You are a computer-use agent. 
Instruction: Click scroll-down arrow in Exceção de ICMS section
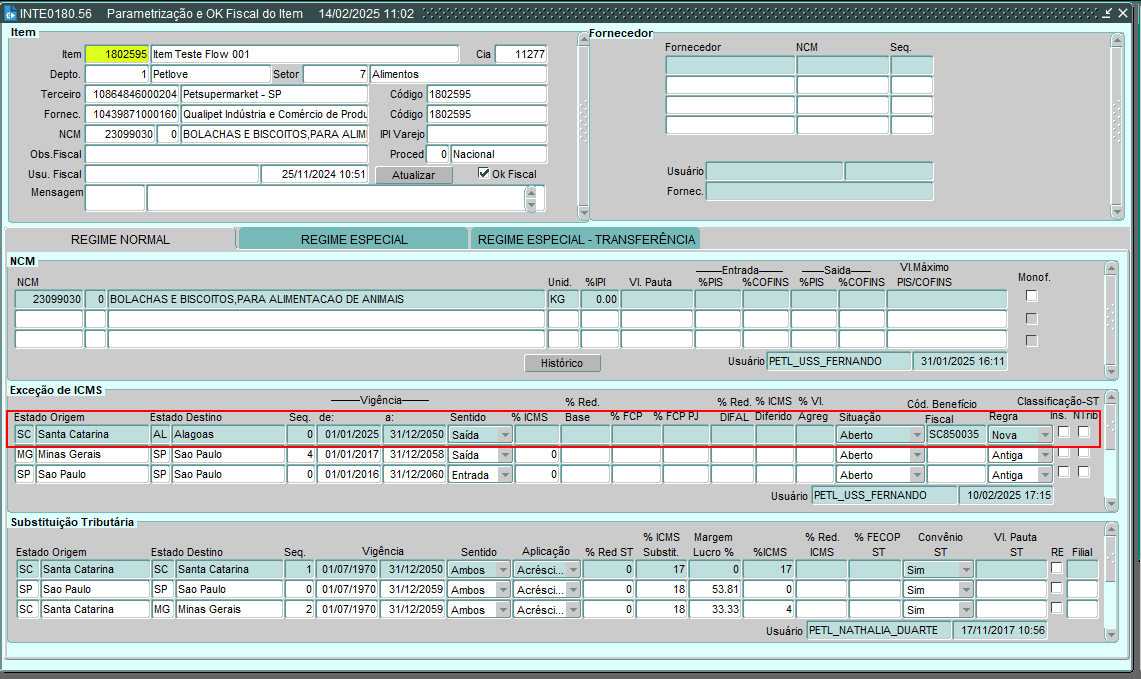1109,504
